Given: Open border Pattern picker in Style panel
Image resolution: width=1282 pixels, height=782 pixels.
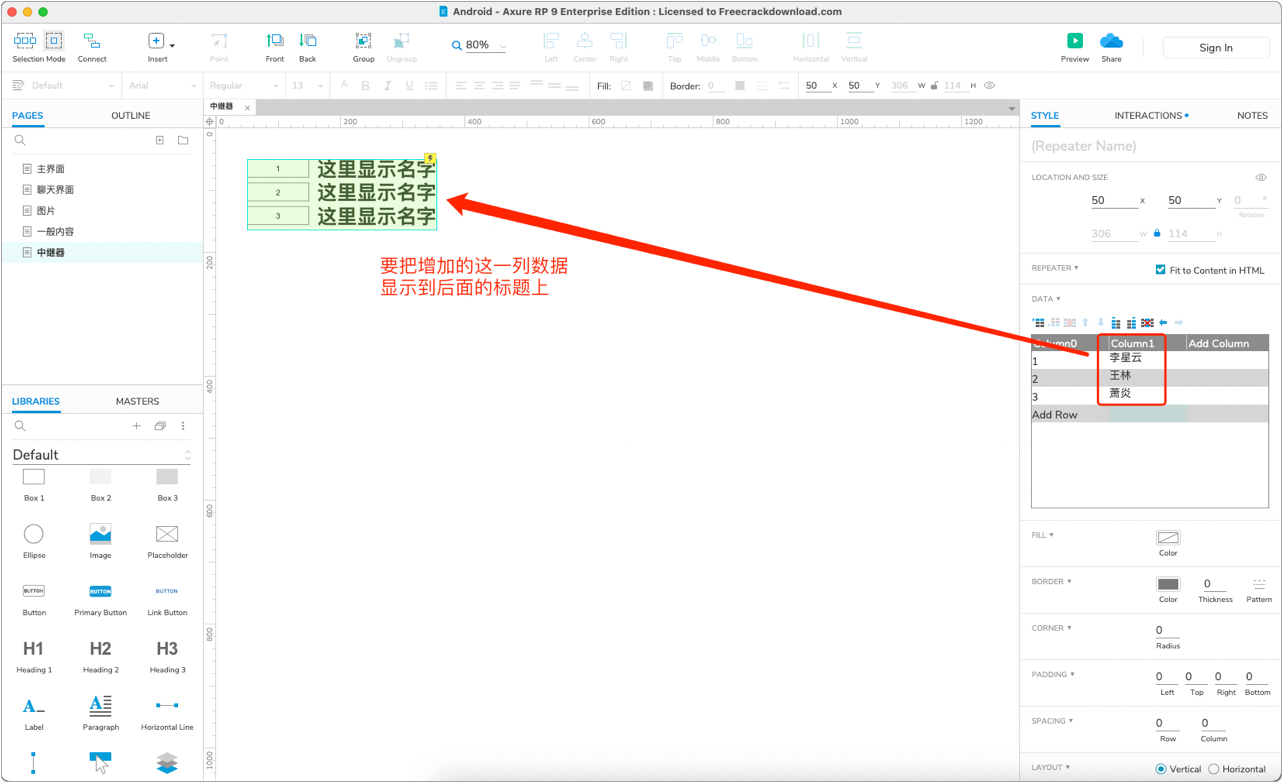Looking at the screenshot, I should (1259, 584).
